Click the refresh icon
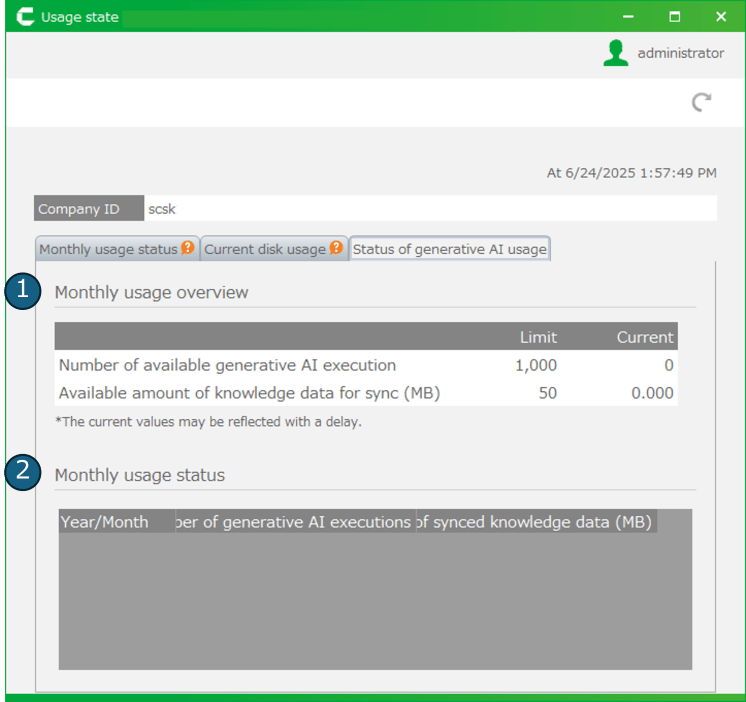746x702 pixels. tap(702, 102)
